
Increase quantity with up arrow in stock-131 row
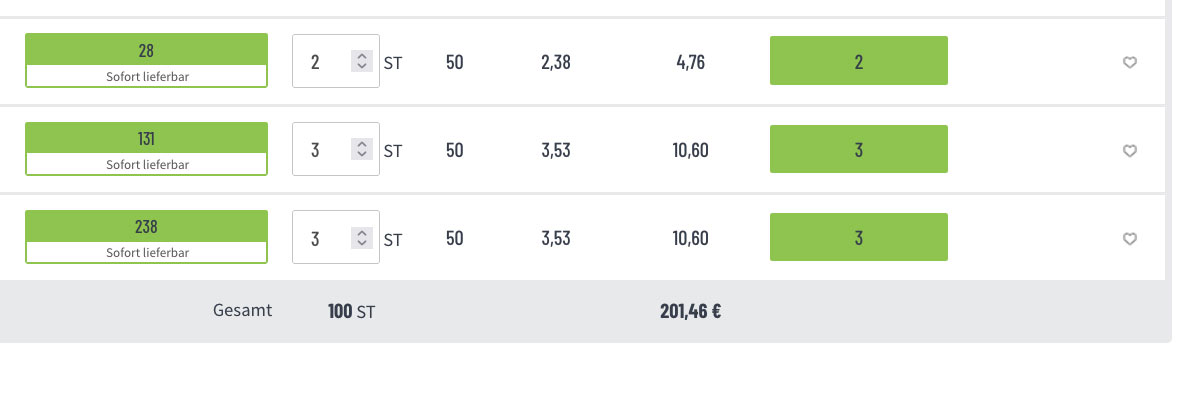click(362, 145)
